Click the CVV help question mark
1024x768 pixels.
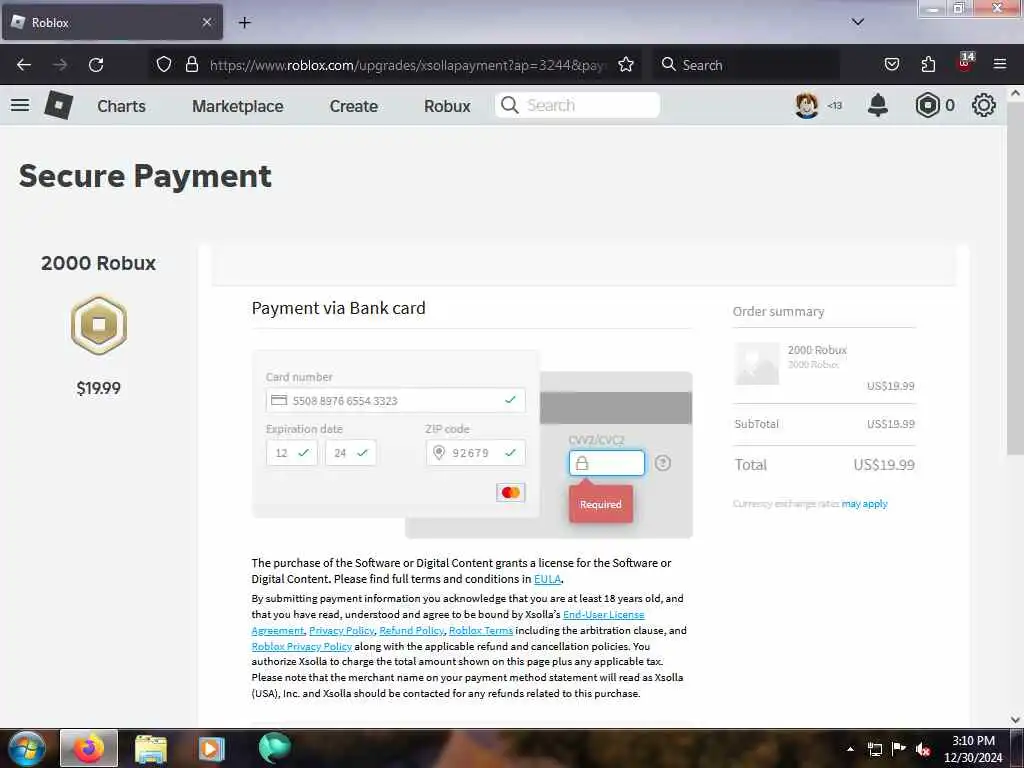click(x=663, y=463)
